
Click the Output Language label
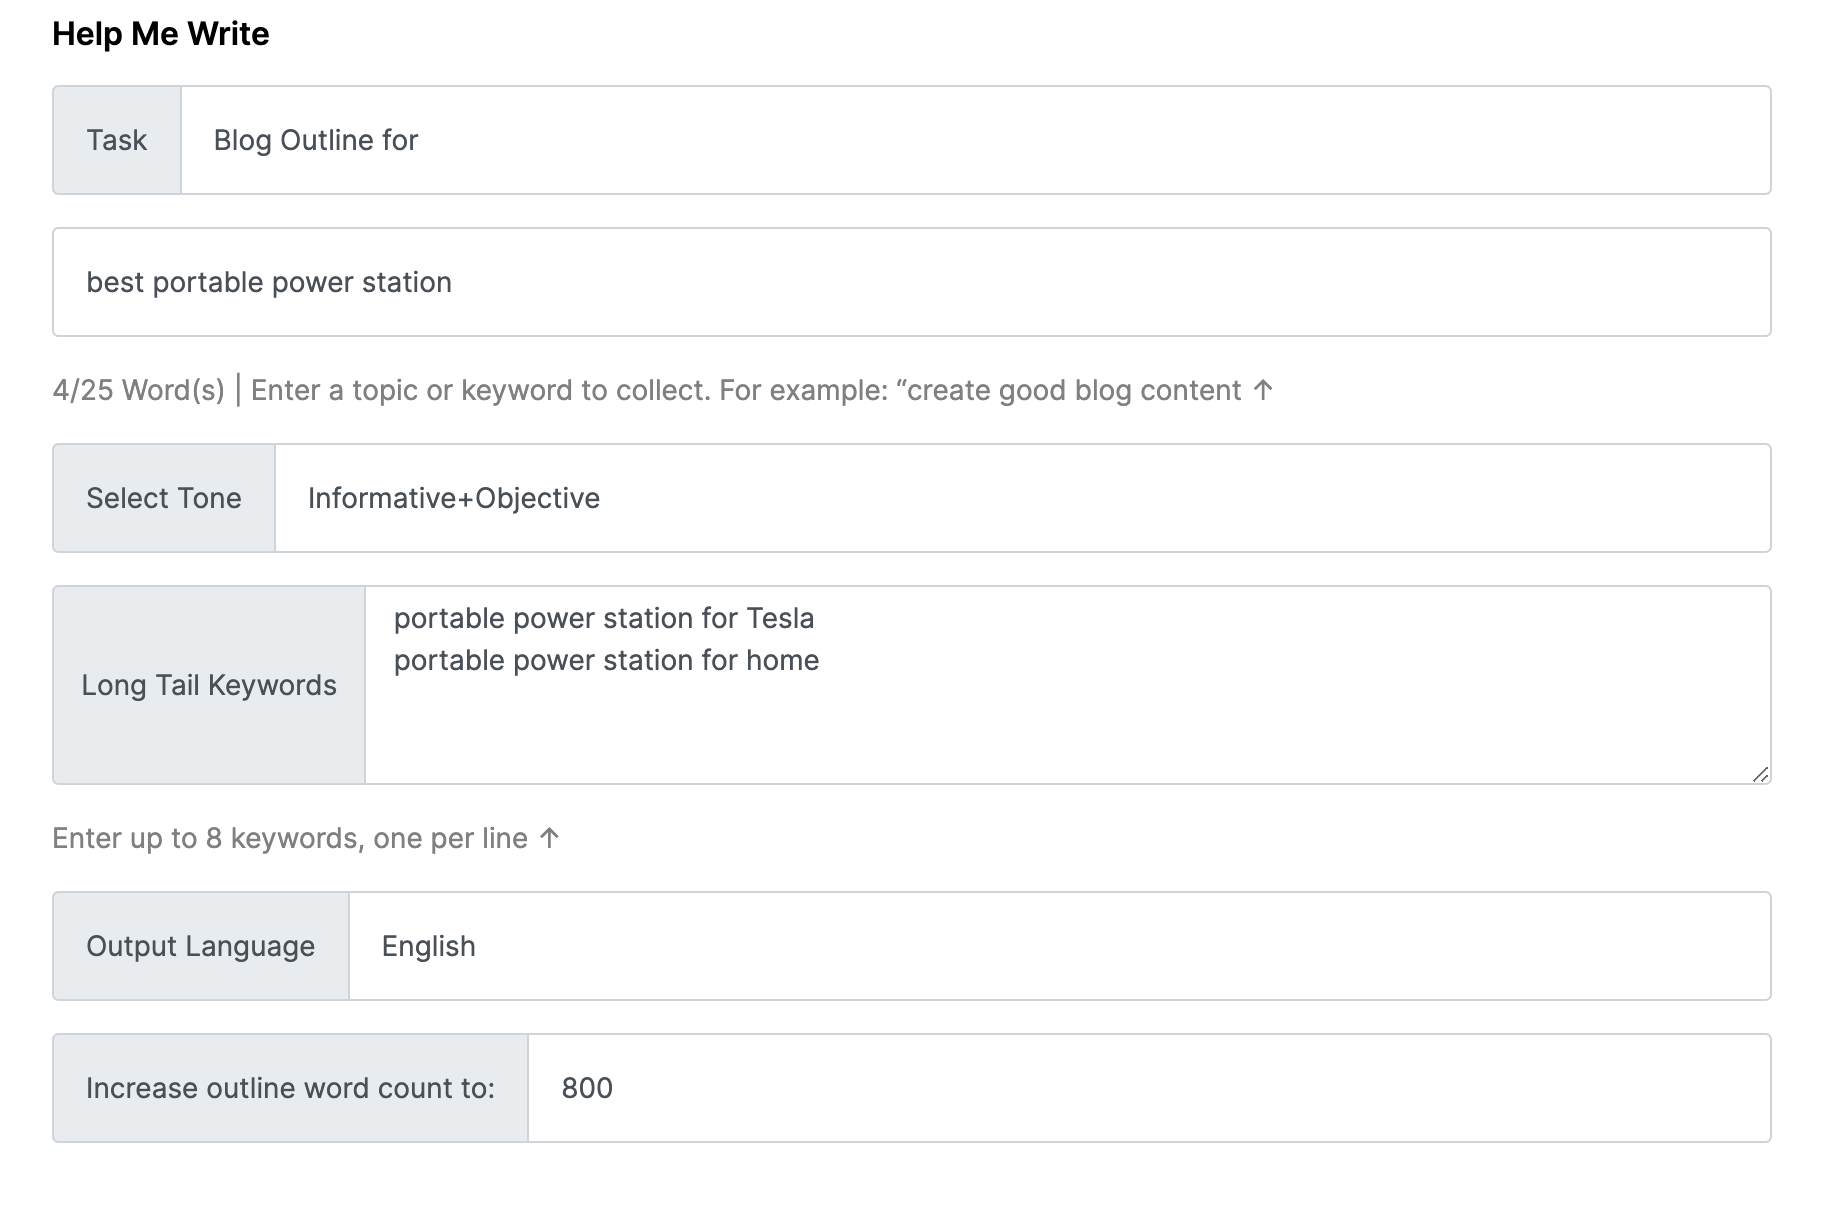tap(201, 946)
